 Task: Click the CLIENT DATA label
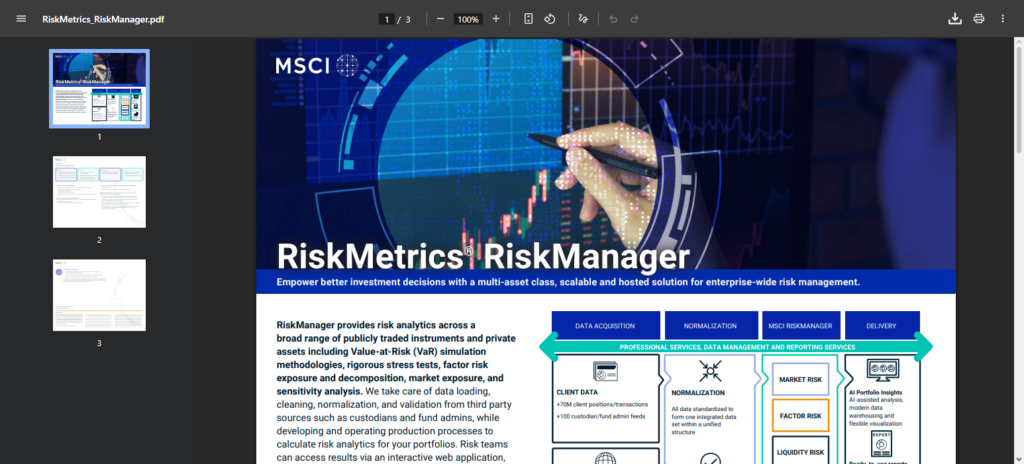click(x=577, y=393)
